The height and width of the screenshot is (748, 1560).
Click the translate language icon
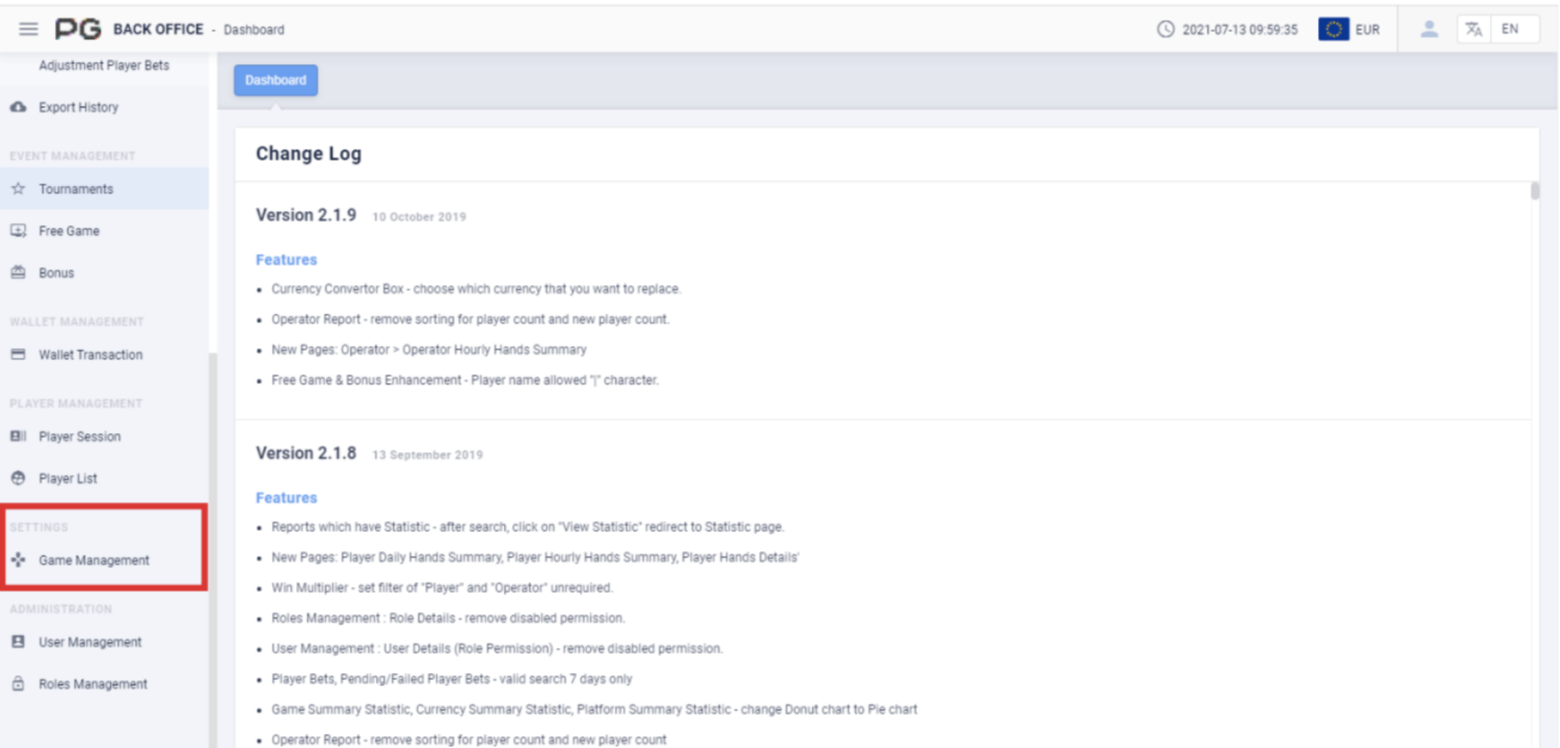click(x=1473, y=29)
